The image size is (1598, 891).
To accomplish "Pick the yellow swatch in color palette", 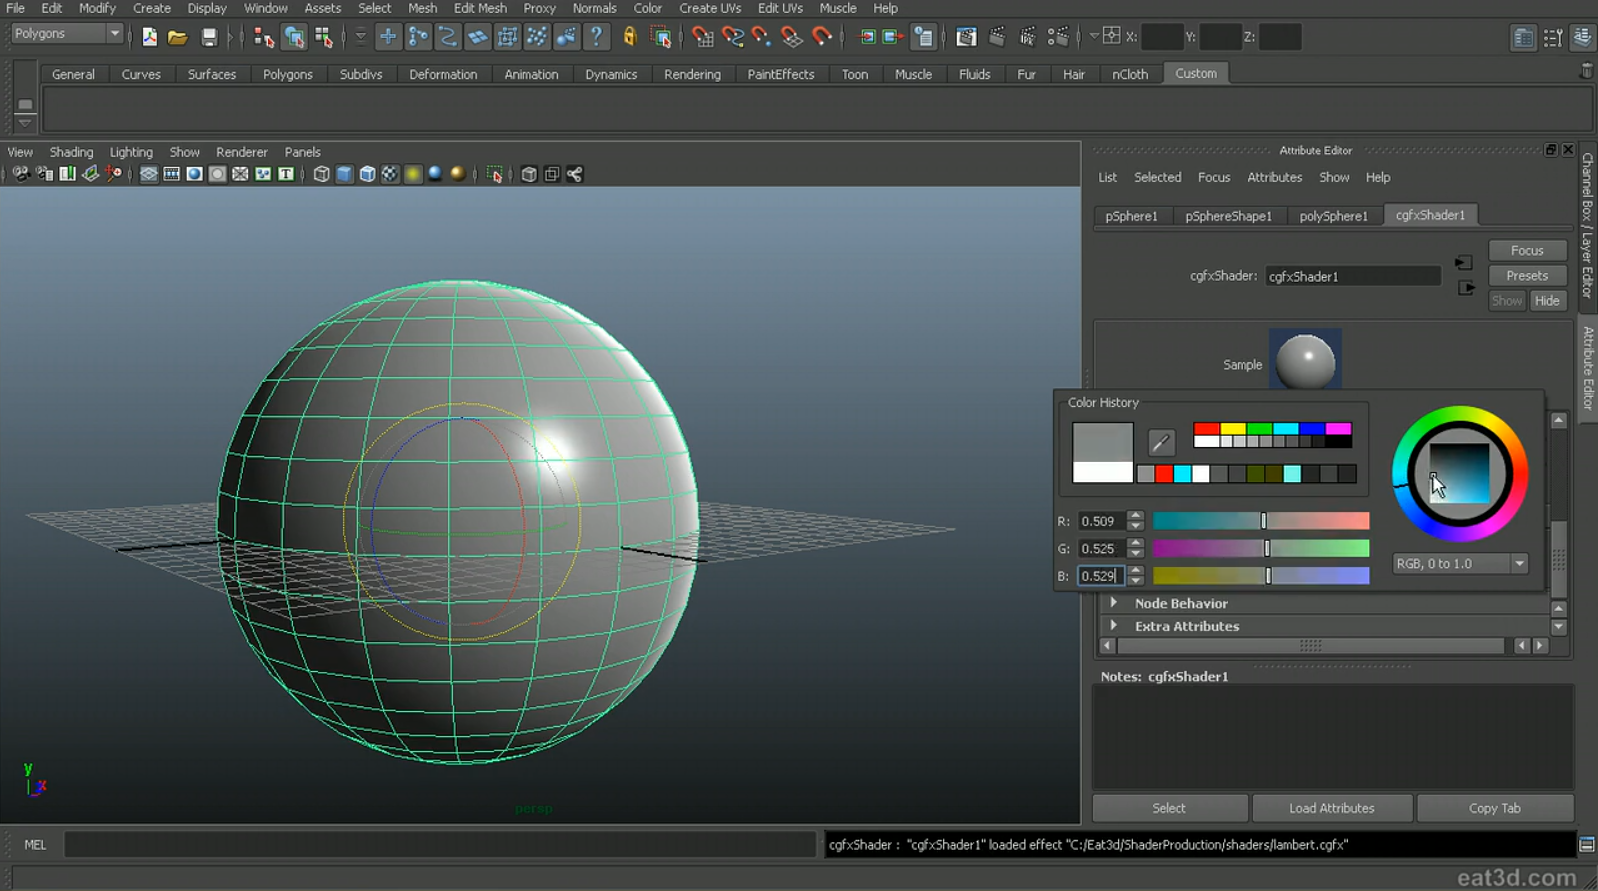I will pos(1232,429).
